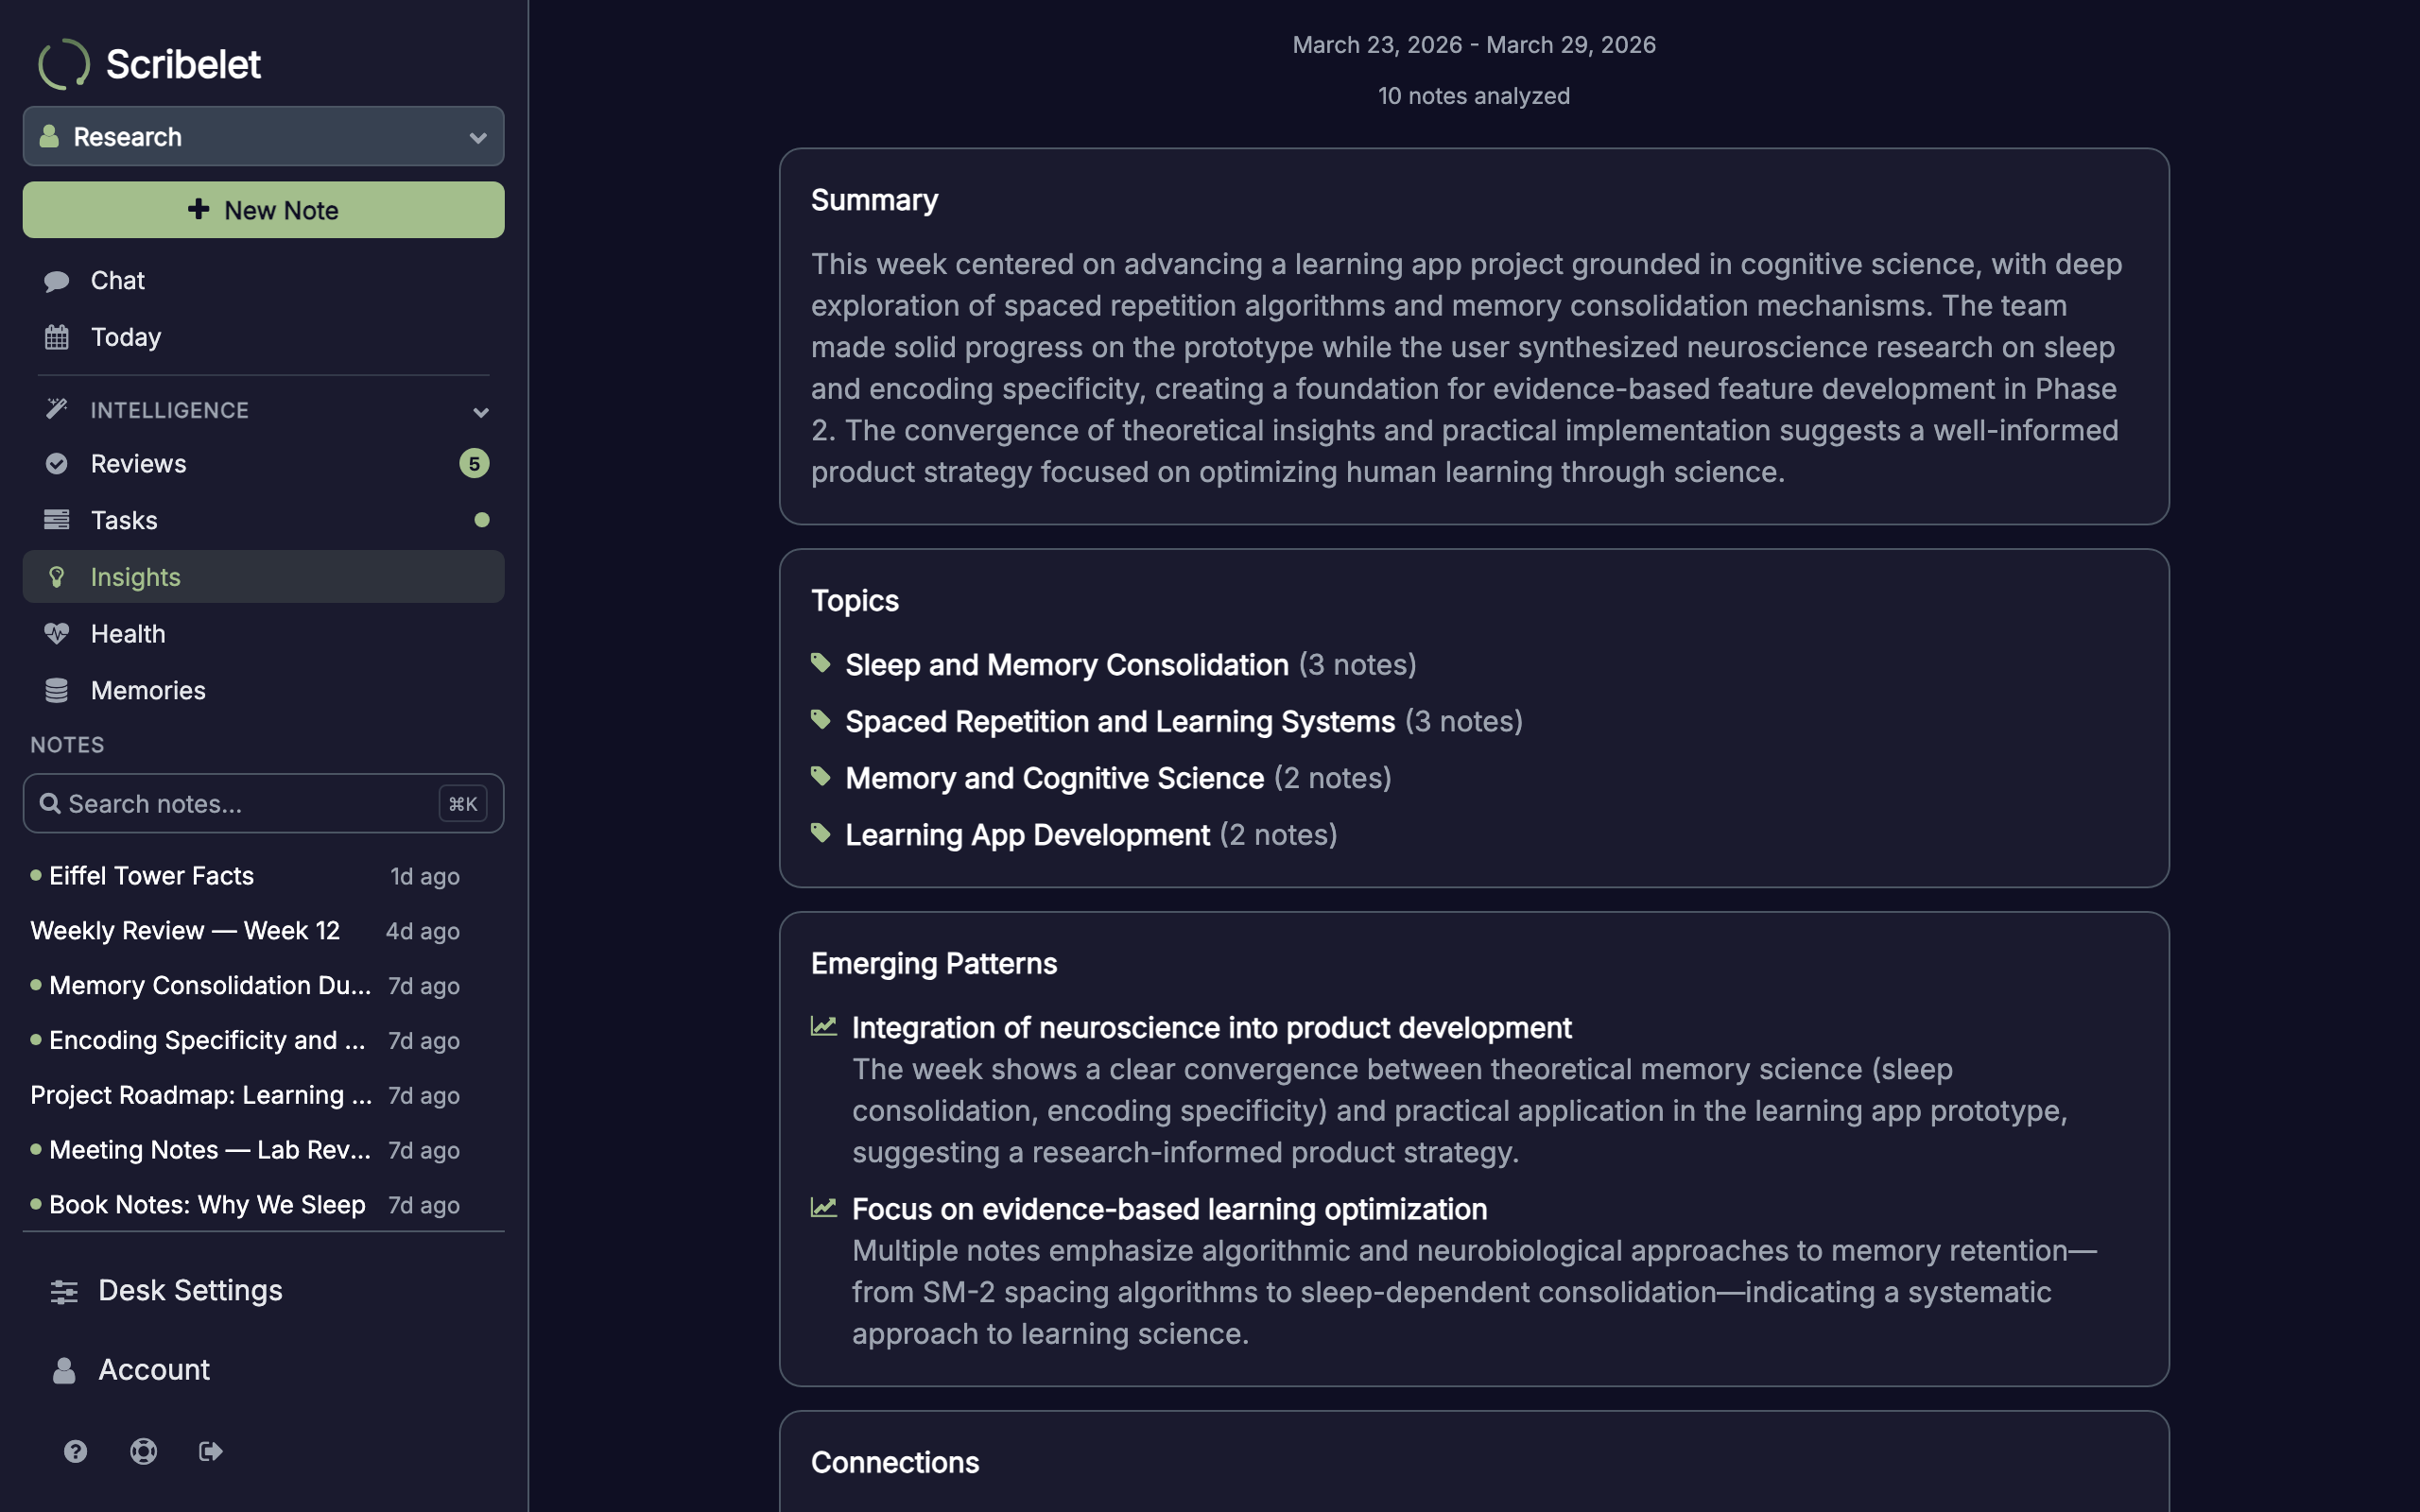
Task: Click chart icon beside Integration of neuroscience
Action: (823, 1026)
